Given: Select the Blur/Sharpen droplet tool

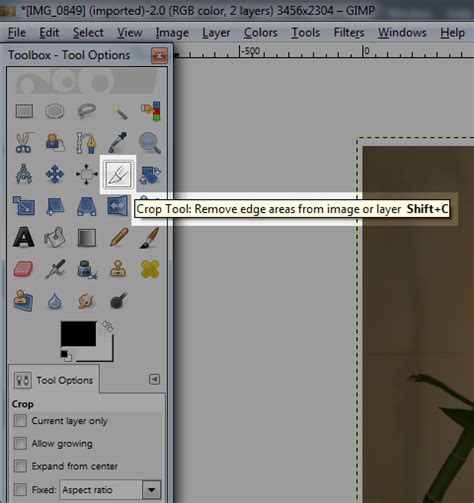Looking at the screenshot, I should click(x=55, y=301).
